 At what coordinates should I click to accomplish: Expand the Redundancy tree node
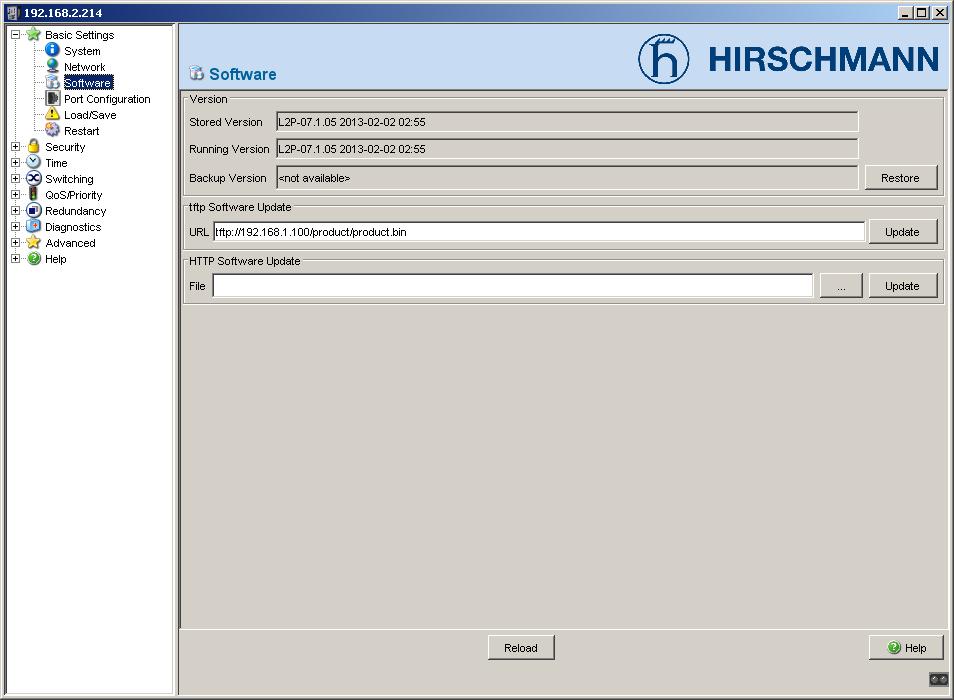point(15,210)
